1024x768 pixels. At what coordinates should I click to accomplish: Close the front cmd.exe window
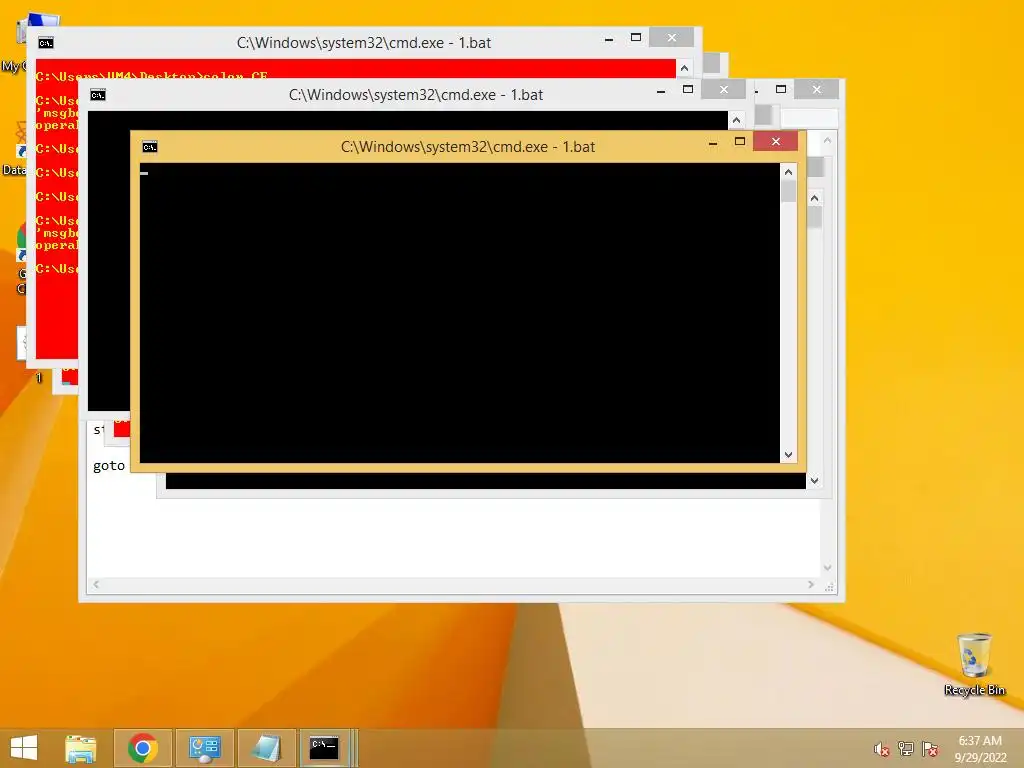(x=775, y=142)
